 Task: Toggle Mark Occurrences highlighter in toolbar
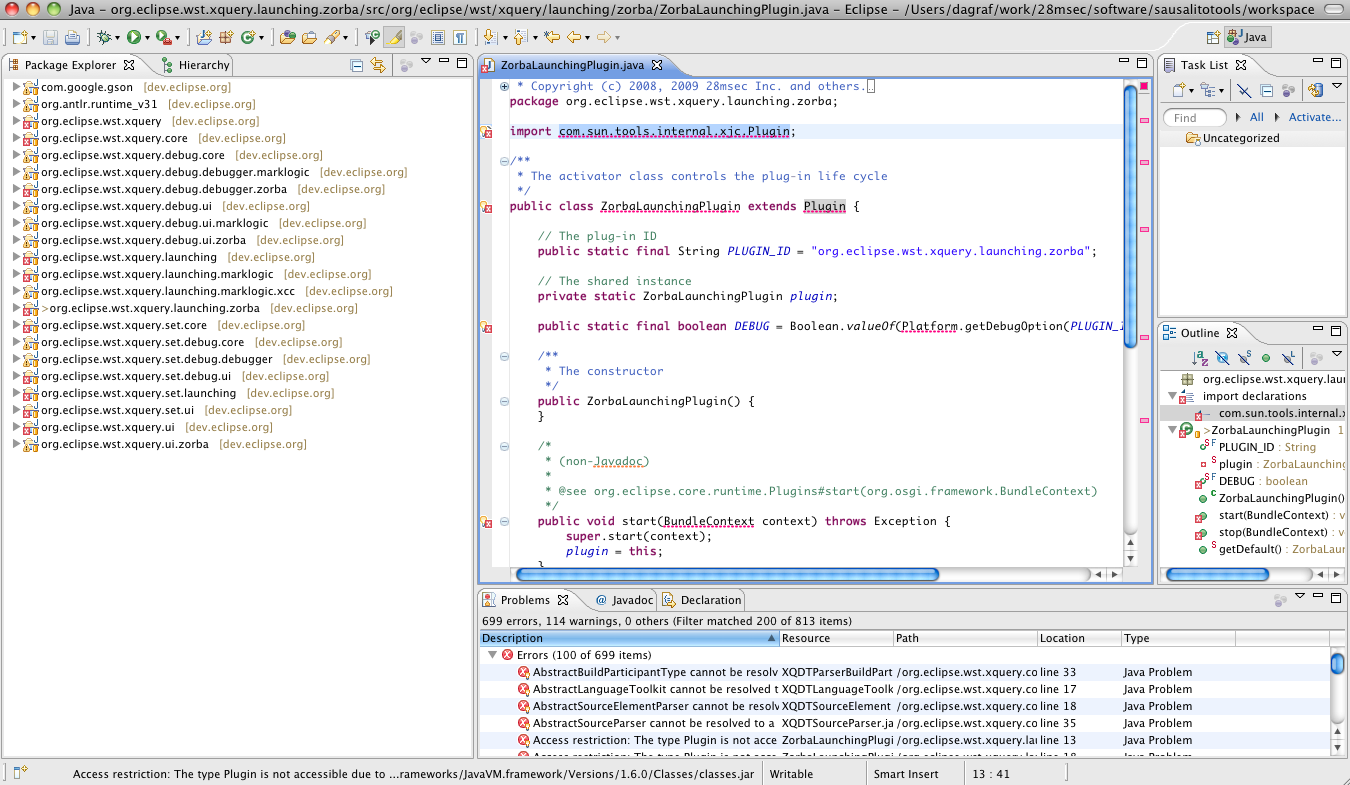[x=394, y=38]
